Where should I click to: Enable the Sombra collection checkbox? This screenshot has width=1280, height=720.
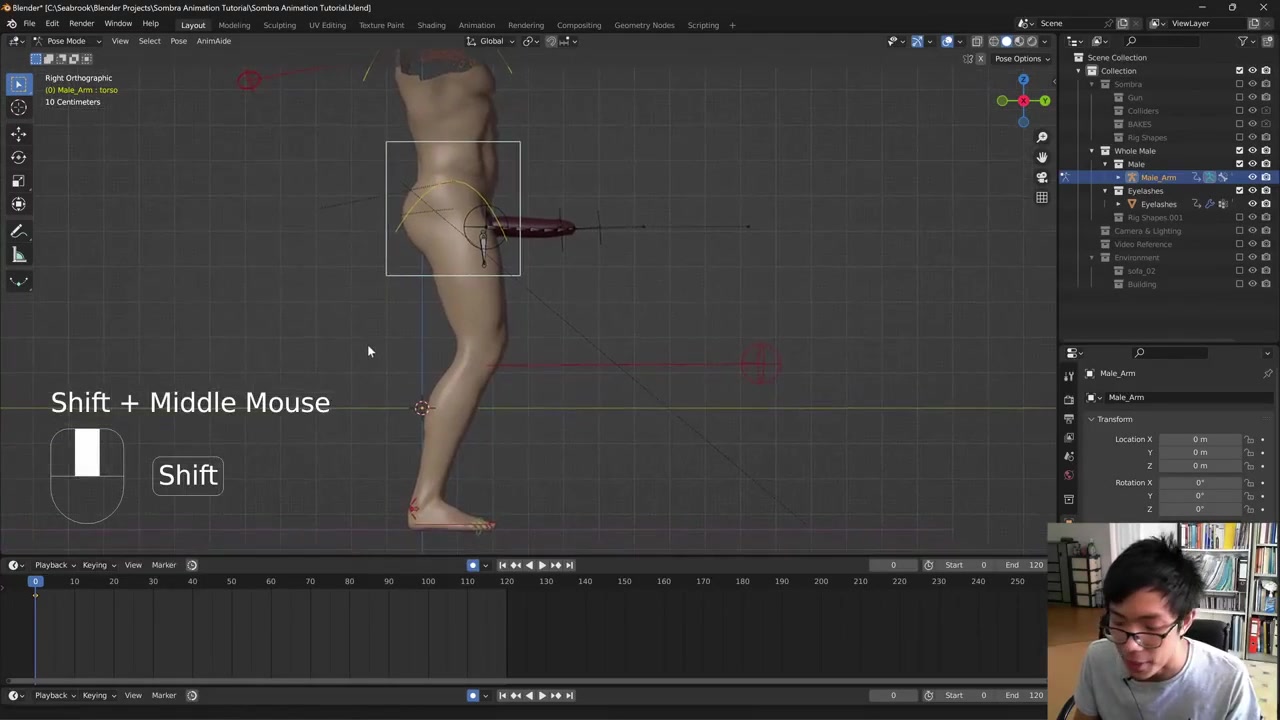(1239, 84)
